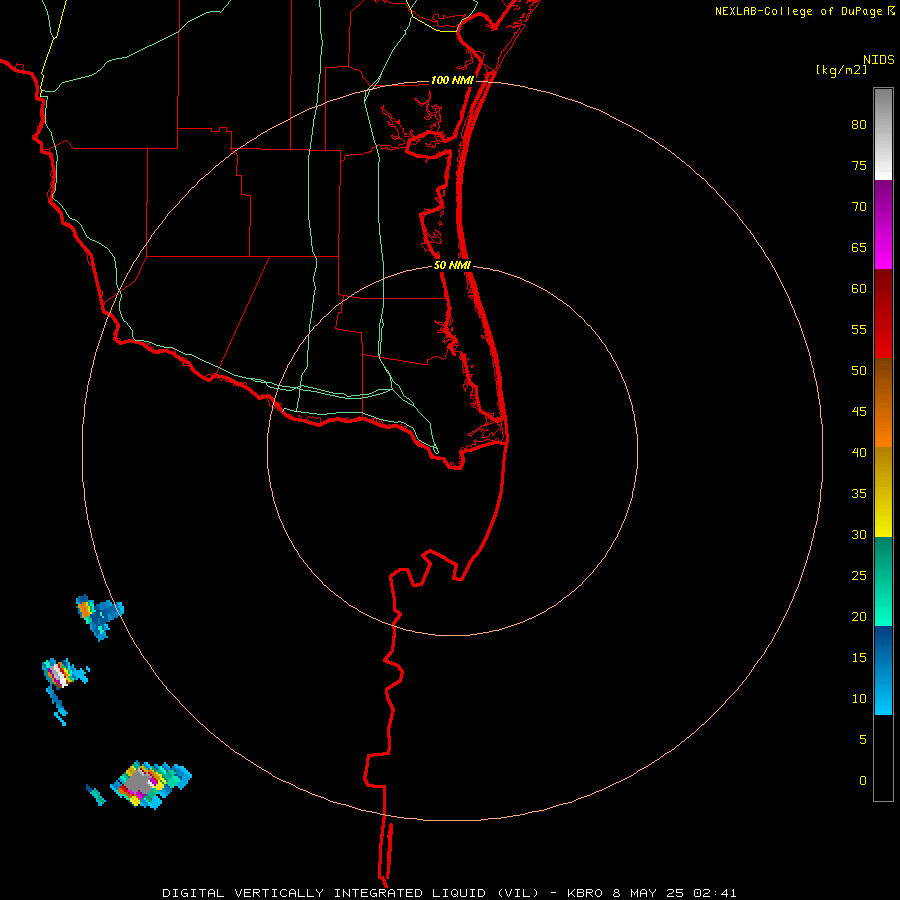
Task: Click the legend value 15
Action: (859, 658)
